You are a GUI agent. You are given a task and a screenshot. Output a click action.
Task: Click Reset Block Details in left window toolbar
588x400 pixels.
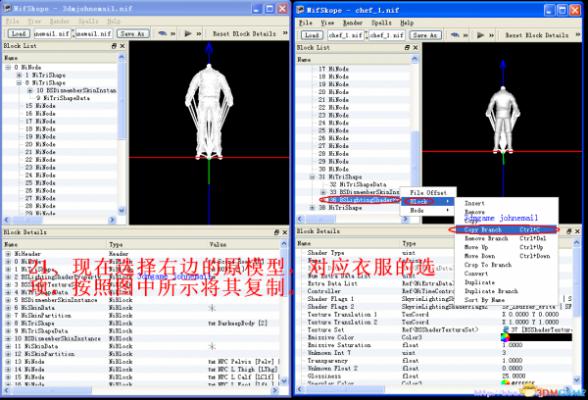point(244,34)
